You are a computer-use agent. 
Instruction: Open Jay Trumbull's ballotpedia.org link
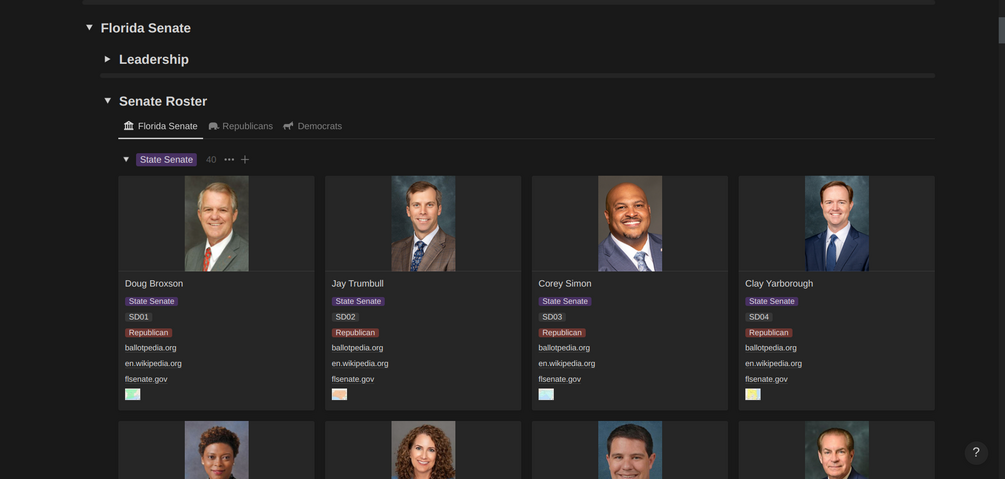357,348
